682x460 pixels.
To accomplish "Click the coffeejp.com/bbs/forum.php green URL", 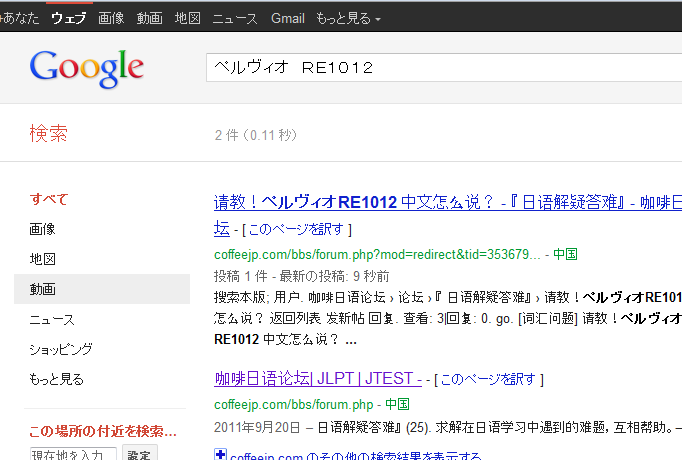I will (x=294, y=405).
